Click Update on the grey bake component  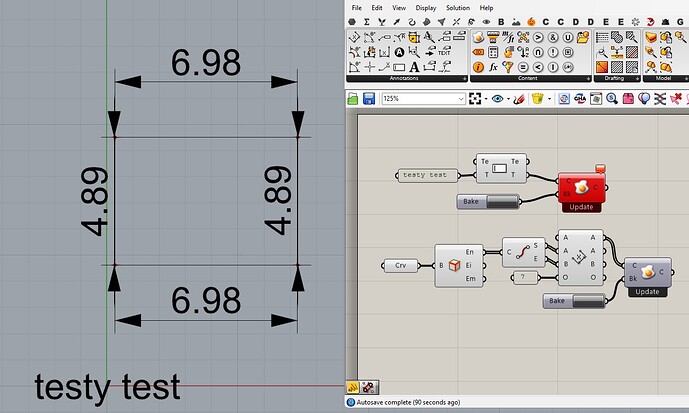click(x=647, y=292)
